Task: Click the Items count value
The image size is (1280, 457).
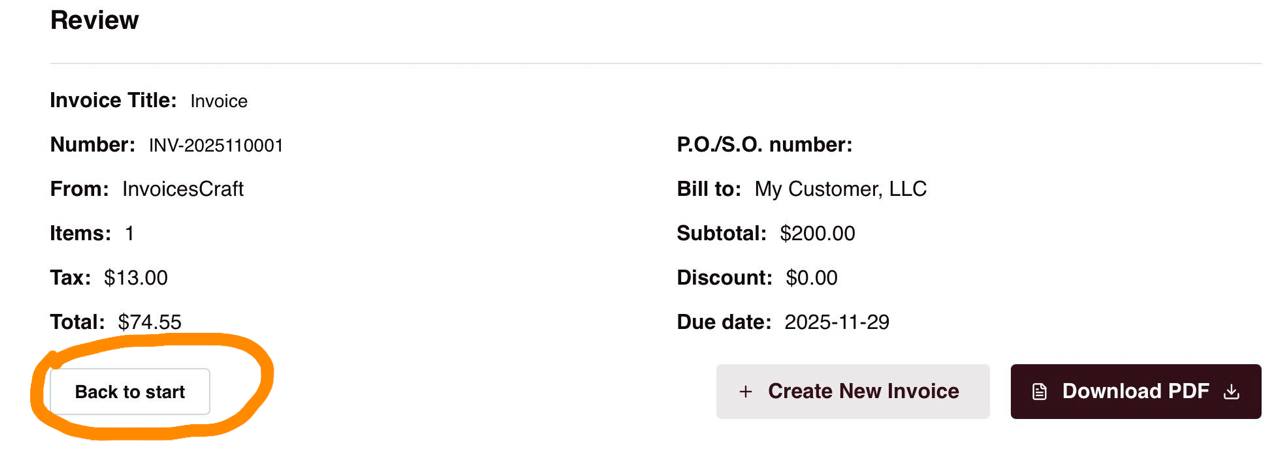Action: (x=129, y=234)
